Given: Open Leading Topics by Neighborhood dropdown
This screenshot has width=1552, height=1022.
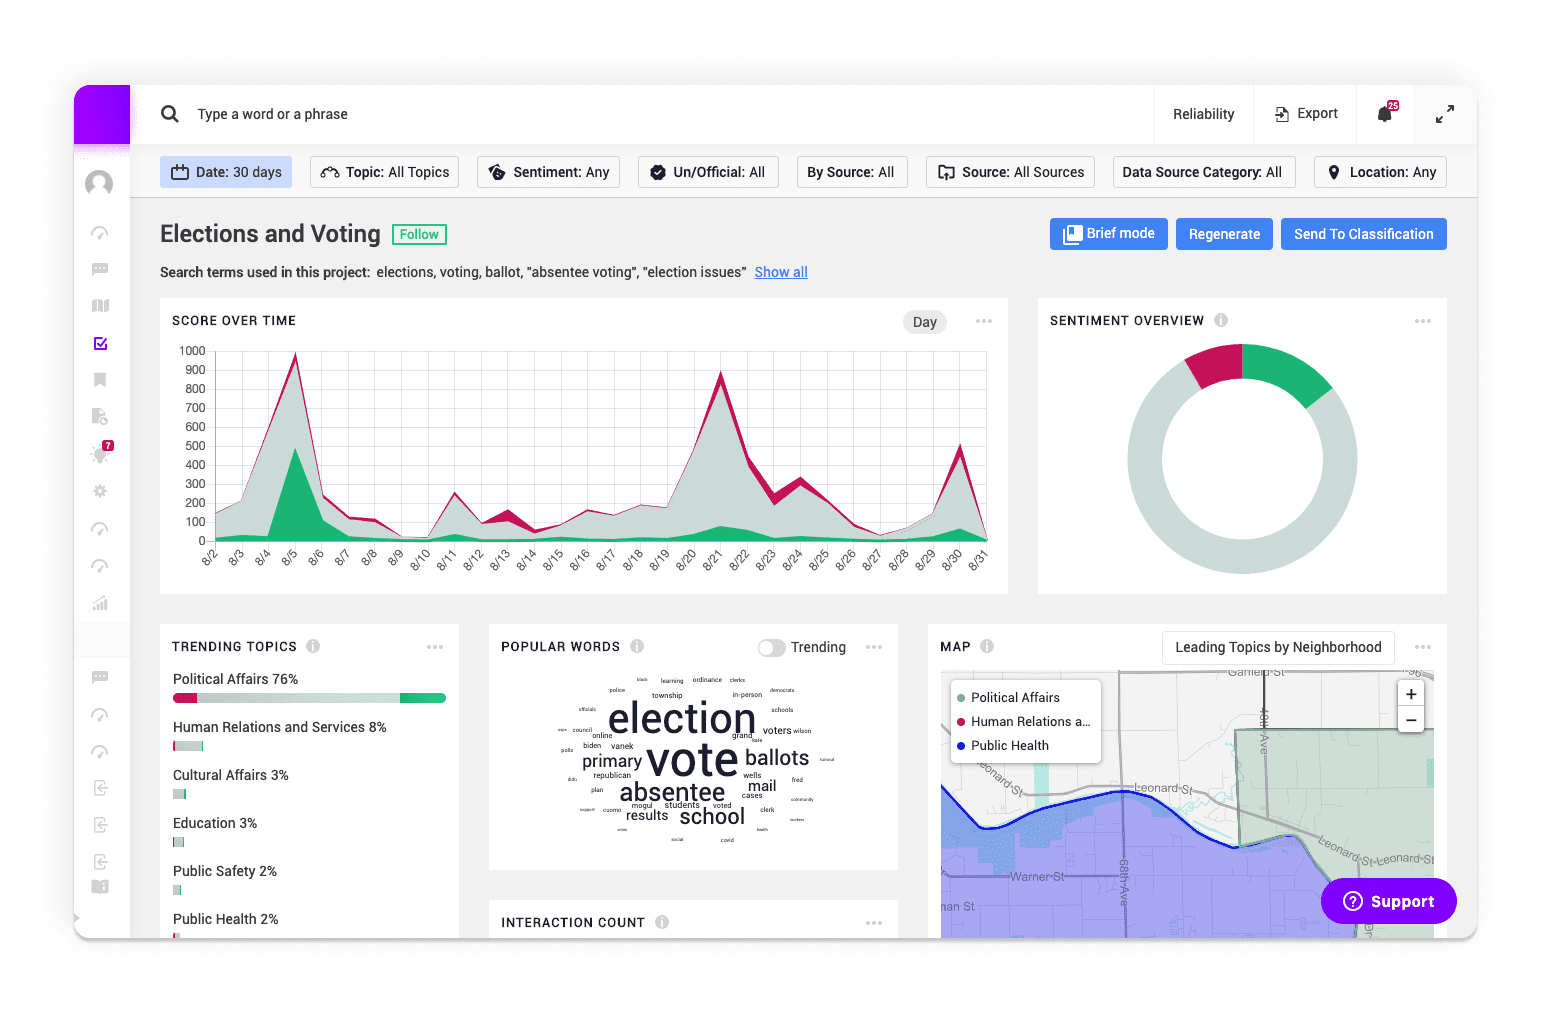Looking at the screenshot, I should (x=1278, y=647).
